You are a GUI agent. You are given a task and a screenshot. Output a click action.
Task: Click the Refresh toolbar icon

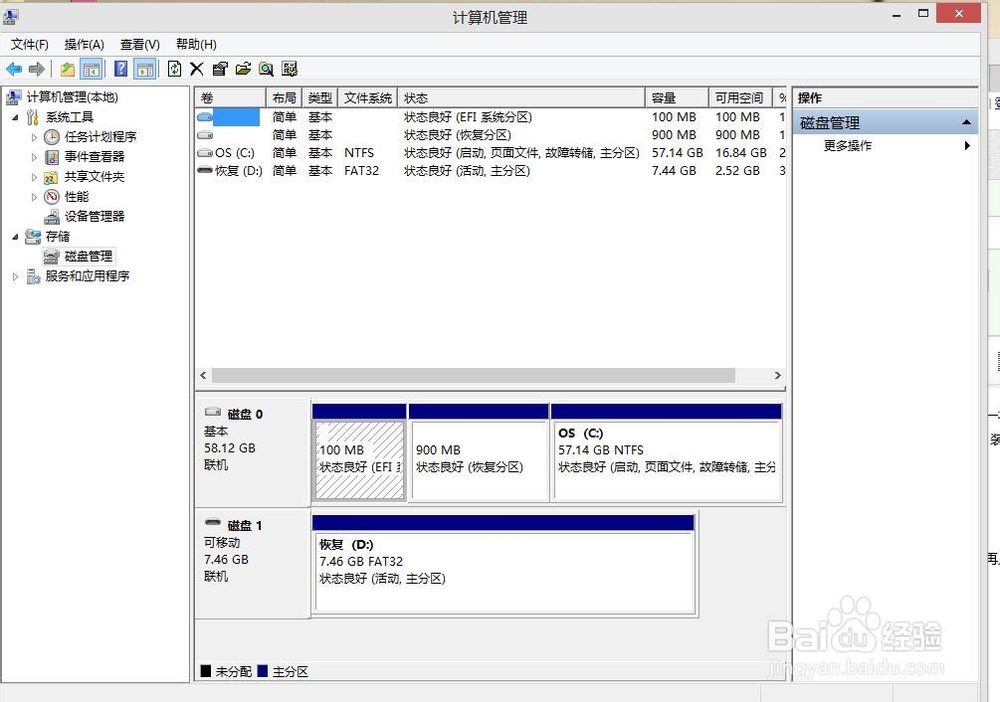click(174, 69)
